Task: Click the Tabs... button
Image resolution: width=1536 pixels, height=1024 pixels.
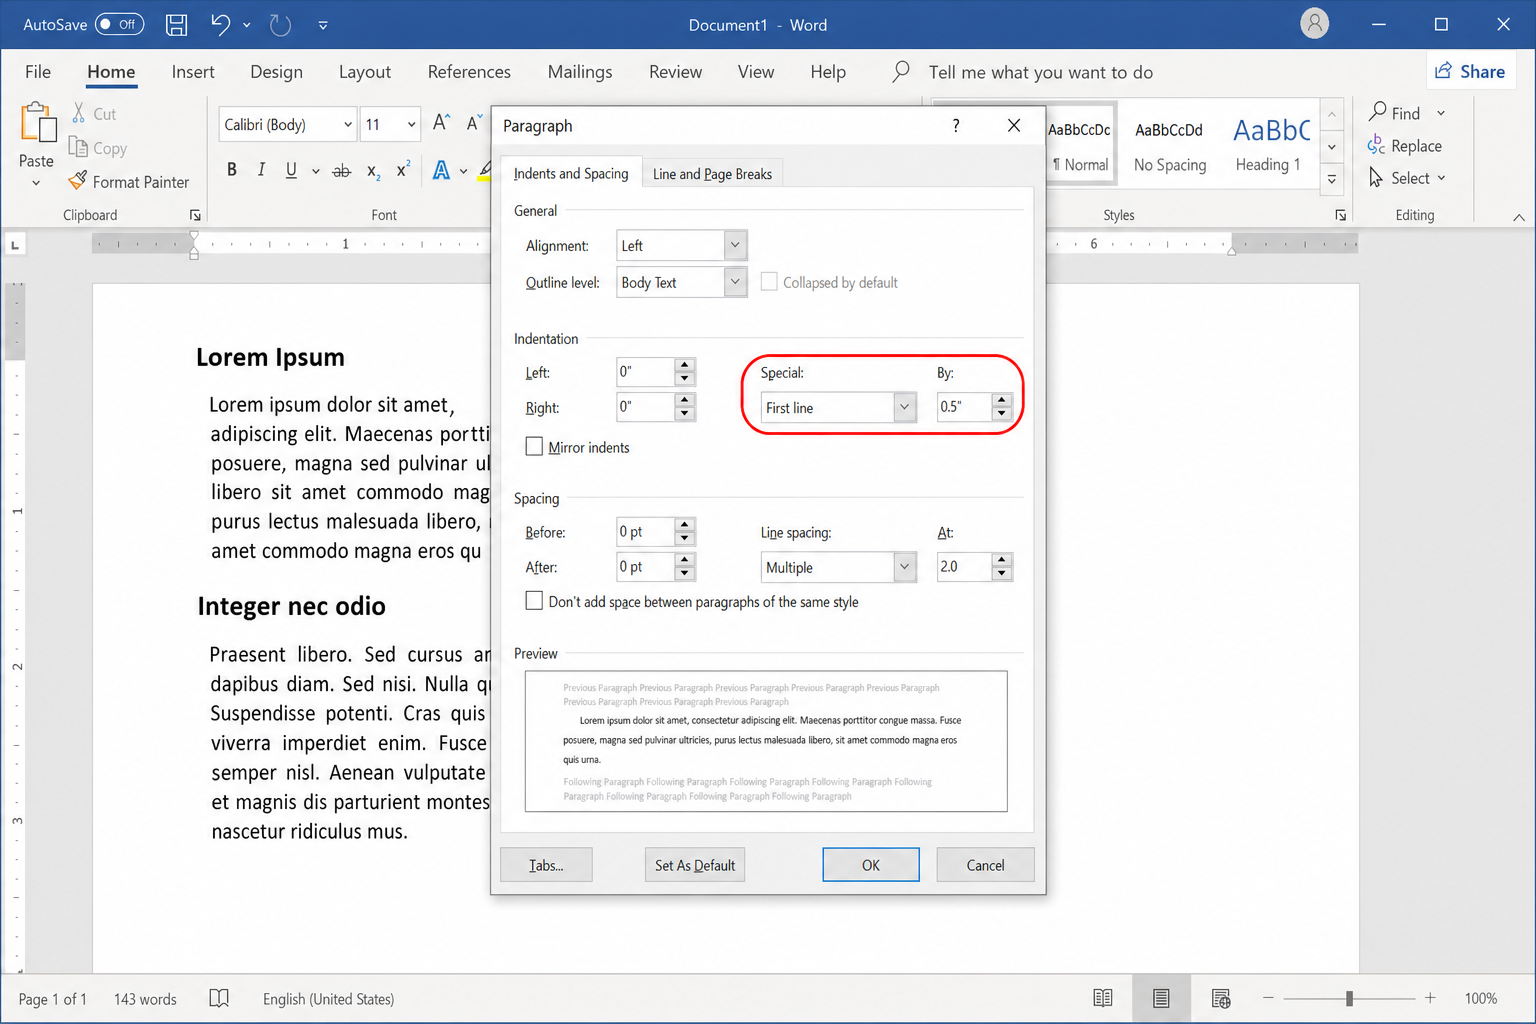Action: coord(546,865)
